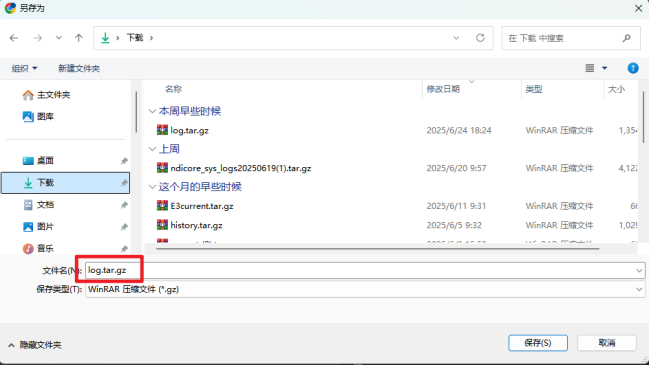The height and width of the screenshot is (366, 649).
Task: Click the navigation pane scrollbar
Action: pos(136,112)
